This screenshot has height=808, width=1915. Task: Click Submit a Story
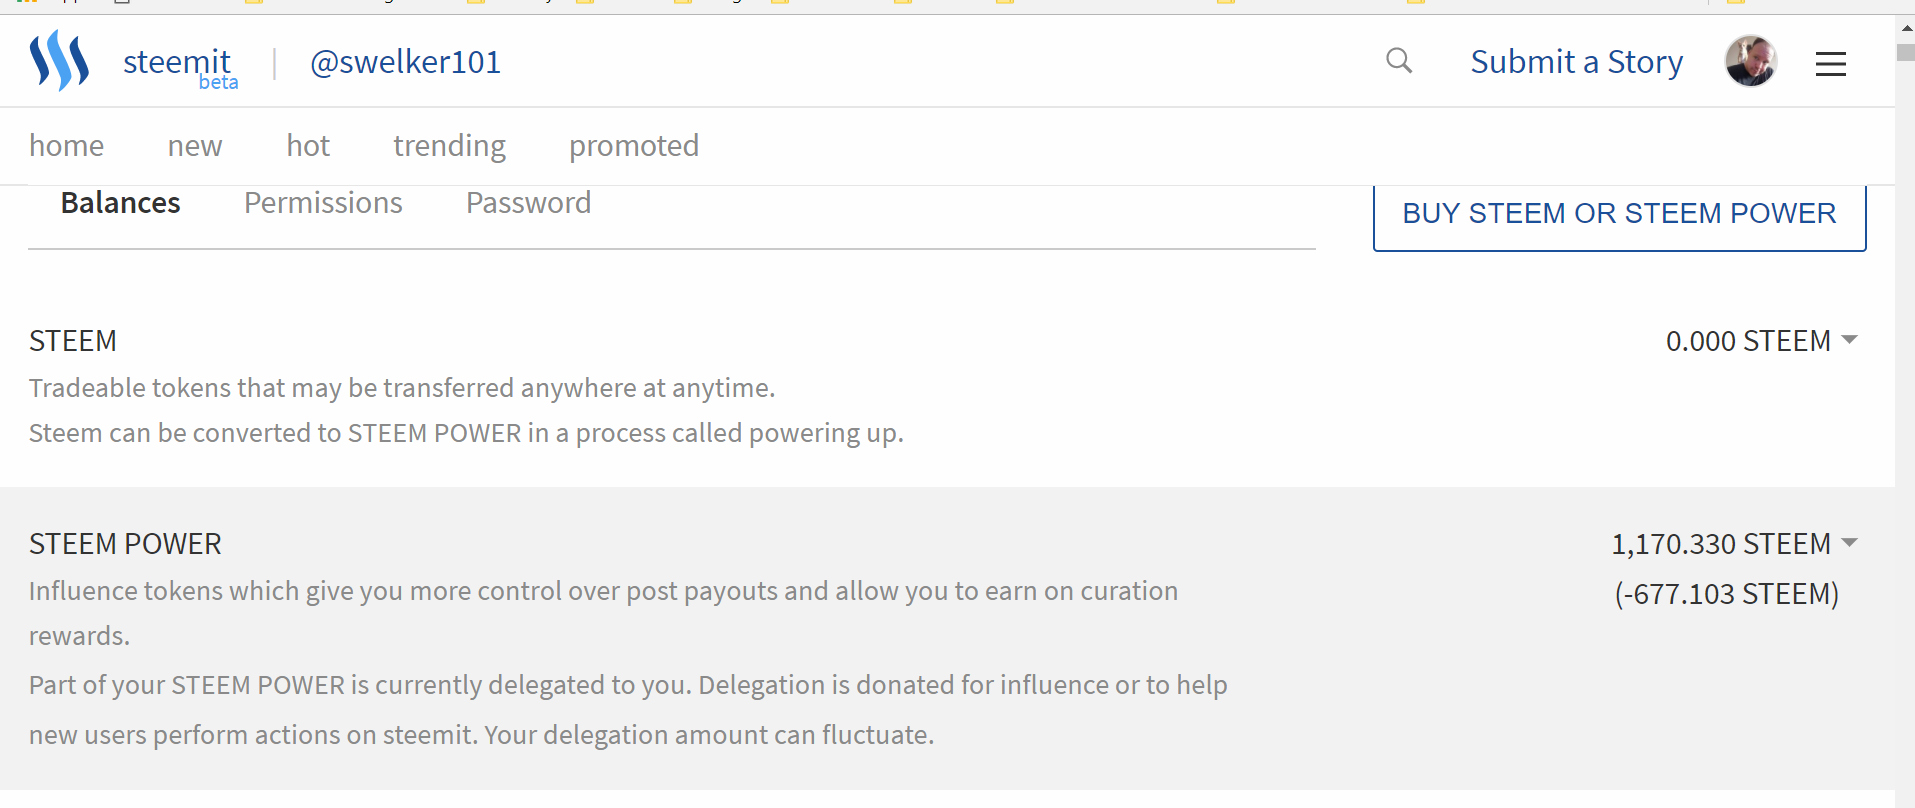point(1576,62)
